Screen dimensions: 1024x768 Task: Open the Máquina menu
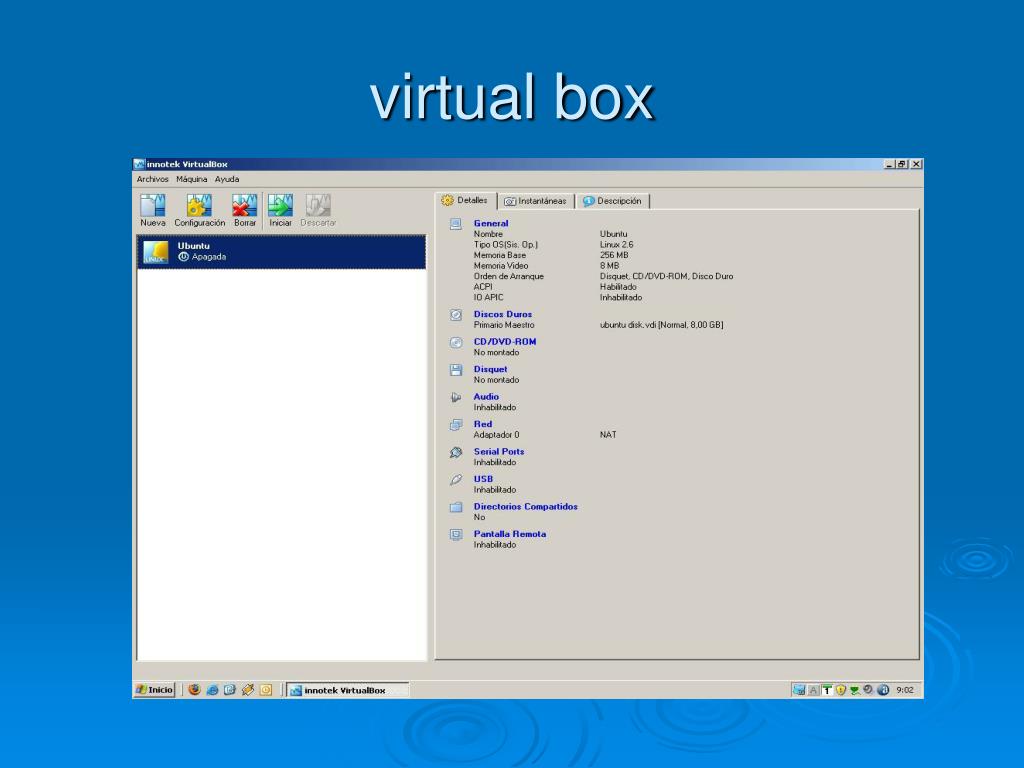coord(191,179)
